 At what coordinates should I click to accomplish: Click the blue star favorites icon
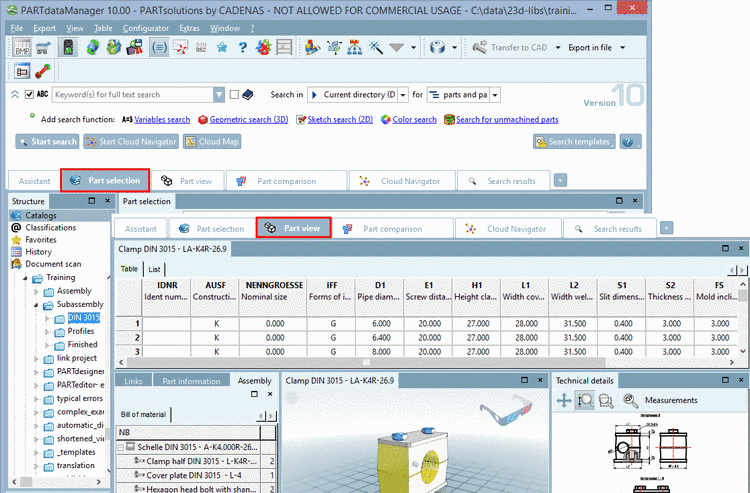[x=222, y=47]
